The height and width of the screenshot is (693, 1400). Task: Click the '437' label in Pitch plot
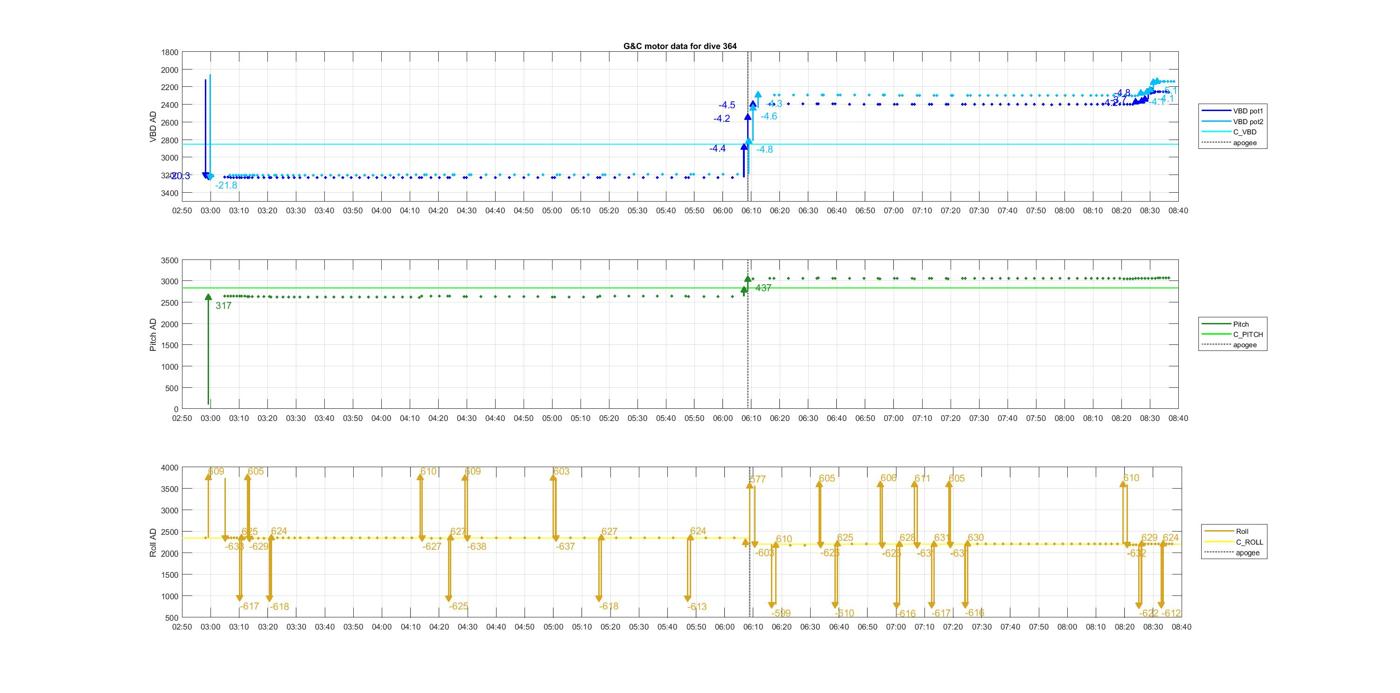pyautogui.click(x=763, y=288)
